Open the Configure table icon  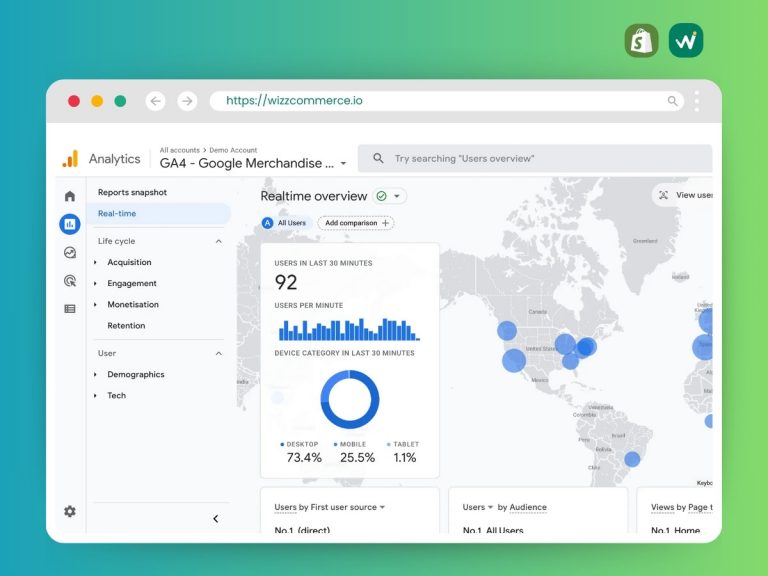[70, 309]
